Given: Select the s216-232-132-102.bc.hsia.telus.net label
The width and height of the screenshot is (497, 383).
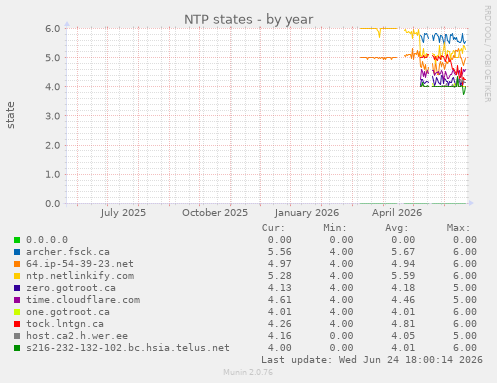Looking at the screenshot, I should [128, 348].
